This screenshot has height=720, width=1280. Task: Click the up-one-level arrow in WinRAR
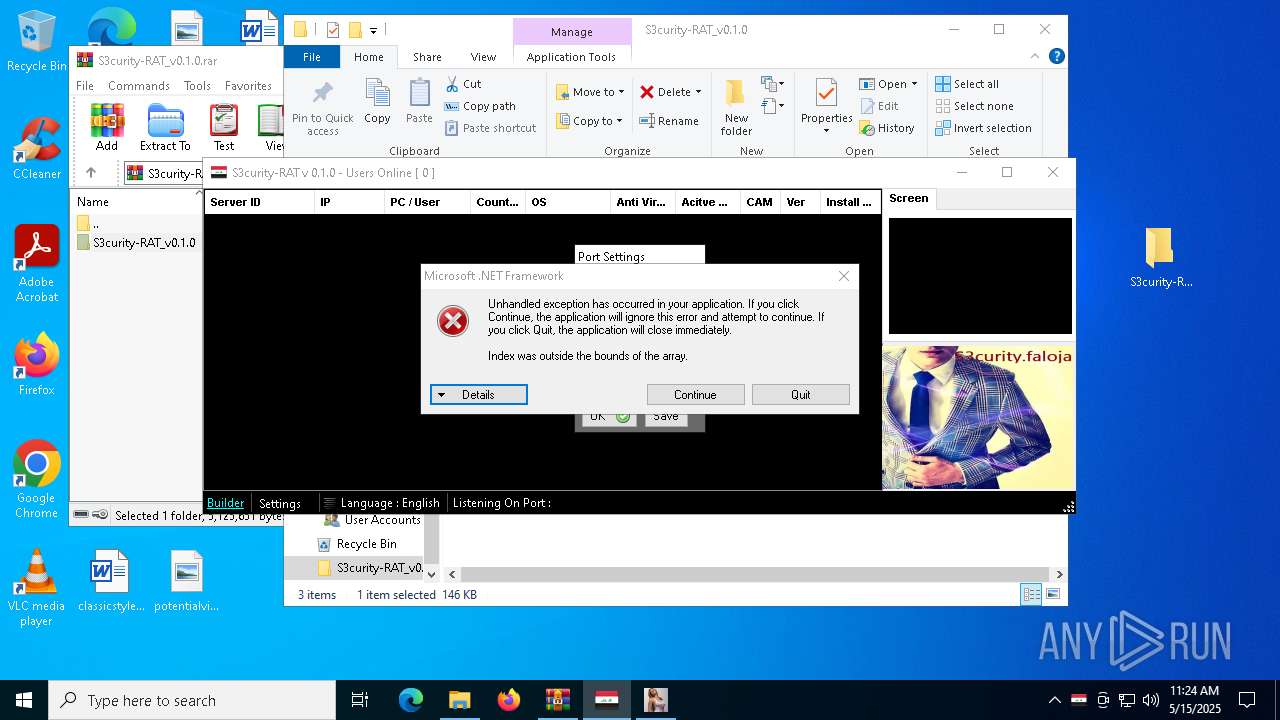[90, 173]
